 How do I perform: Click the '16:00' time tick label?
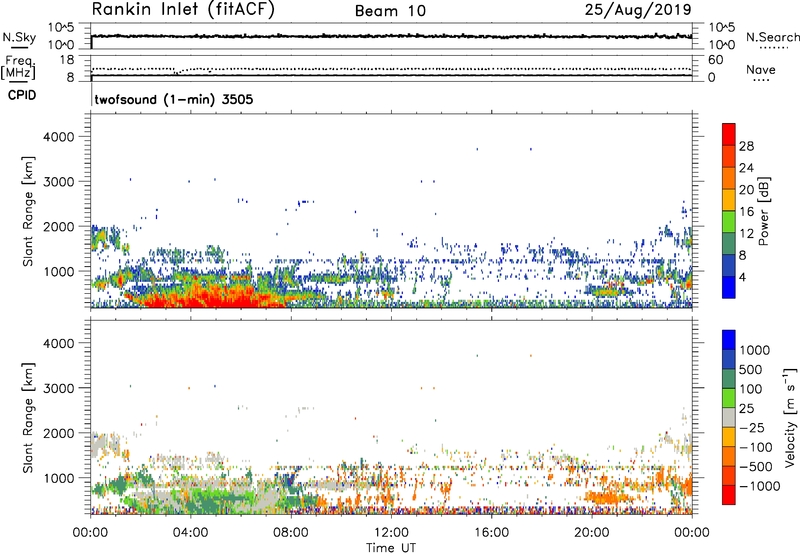(491, 533)
